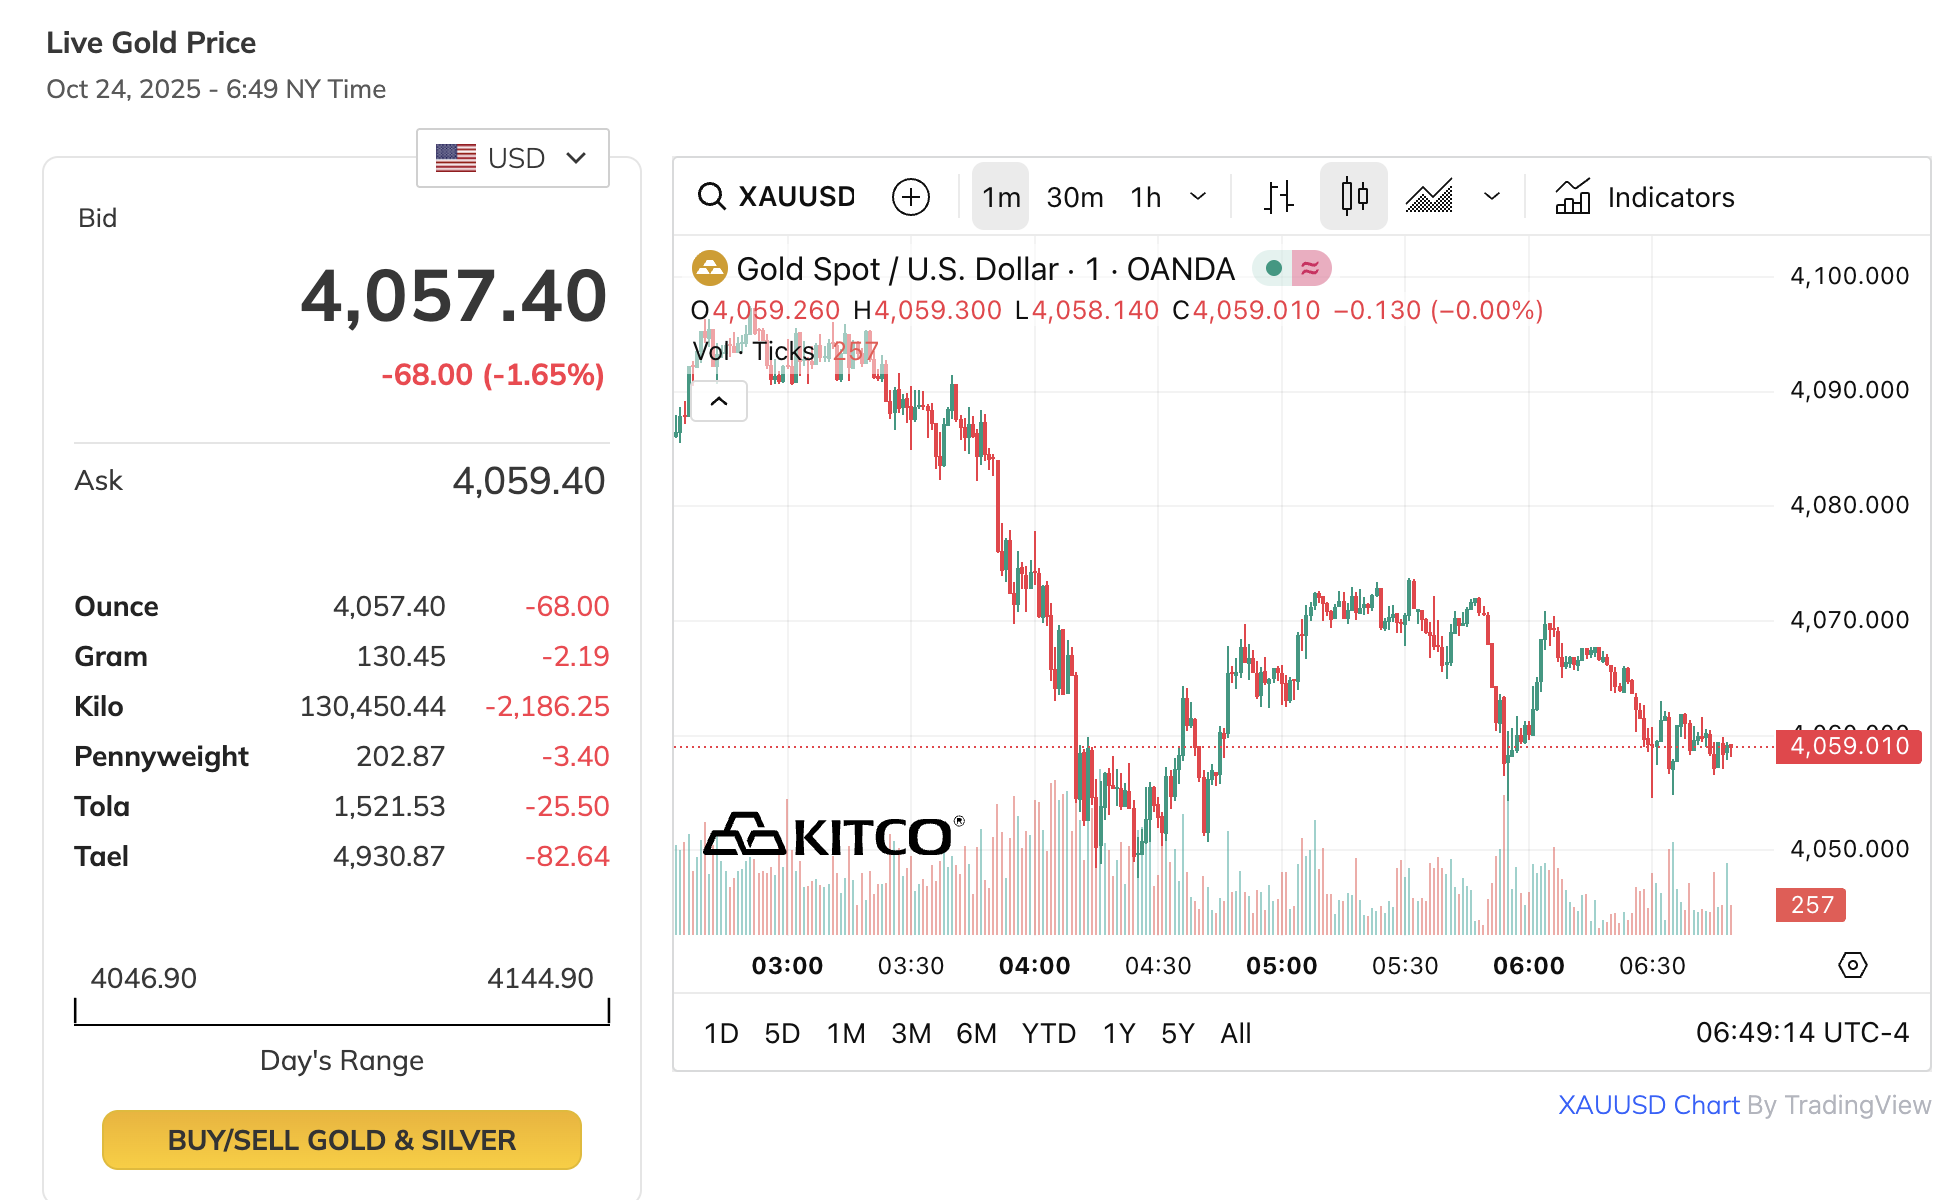Toggle the green market status dot
This screenshot has width=1956, height=1200.
click(x=1273, y=268)
